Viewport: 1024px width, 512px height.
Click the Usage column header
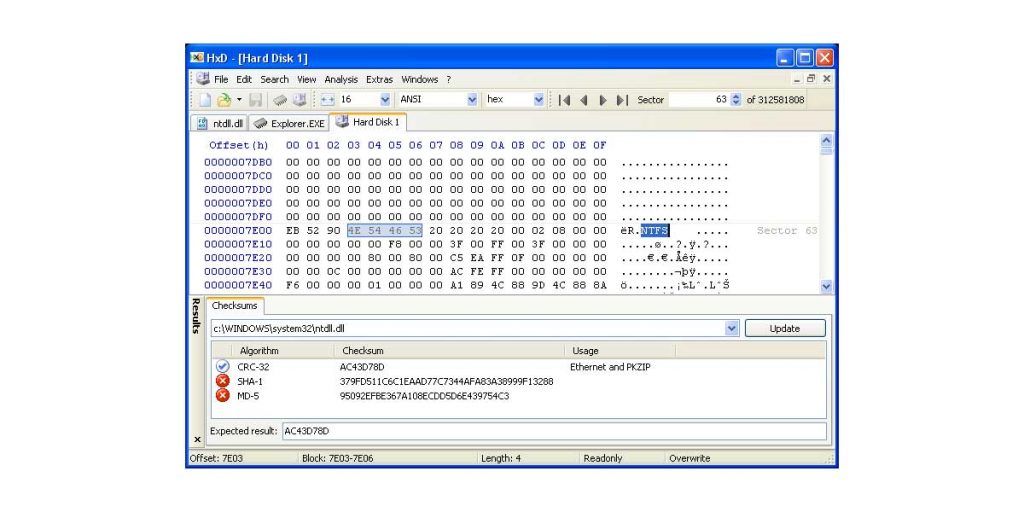[x=620, y=351]
